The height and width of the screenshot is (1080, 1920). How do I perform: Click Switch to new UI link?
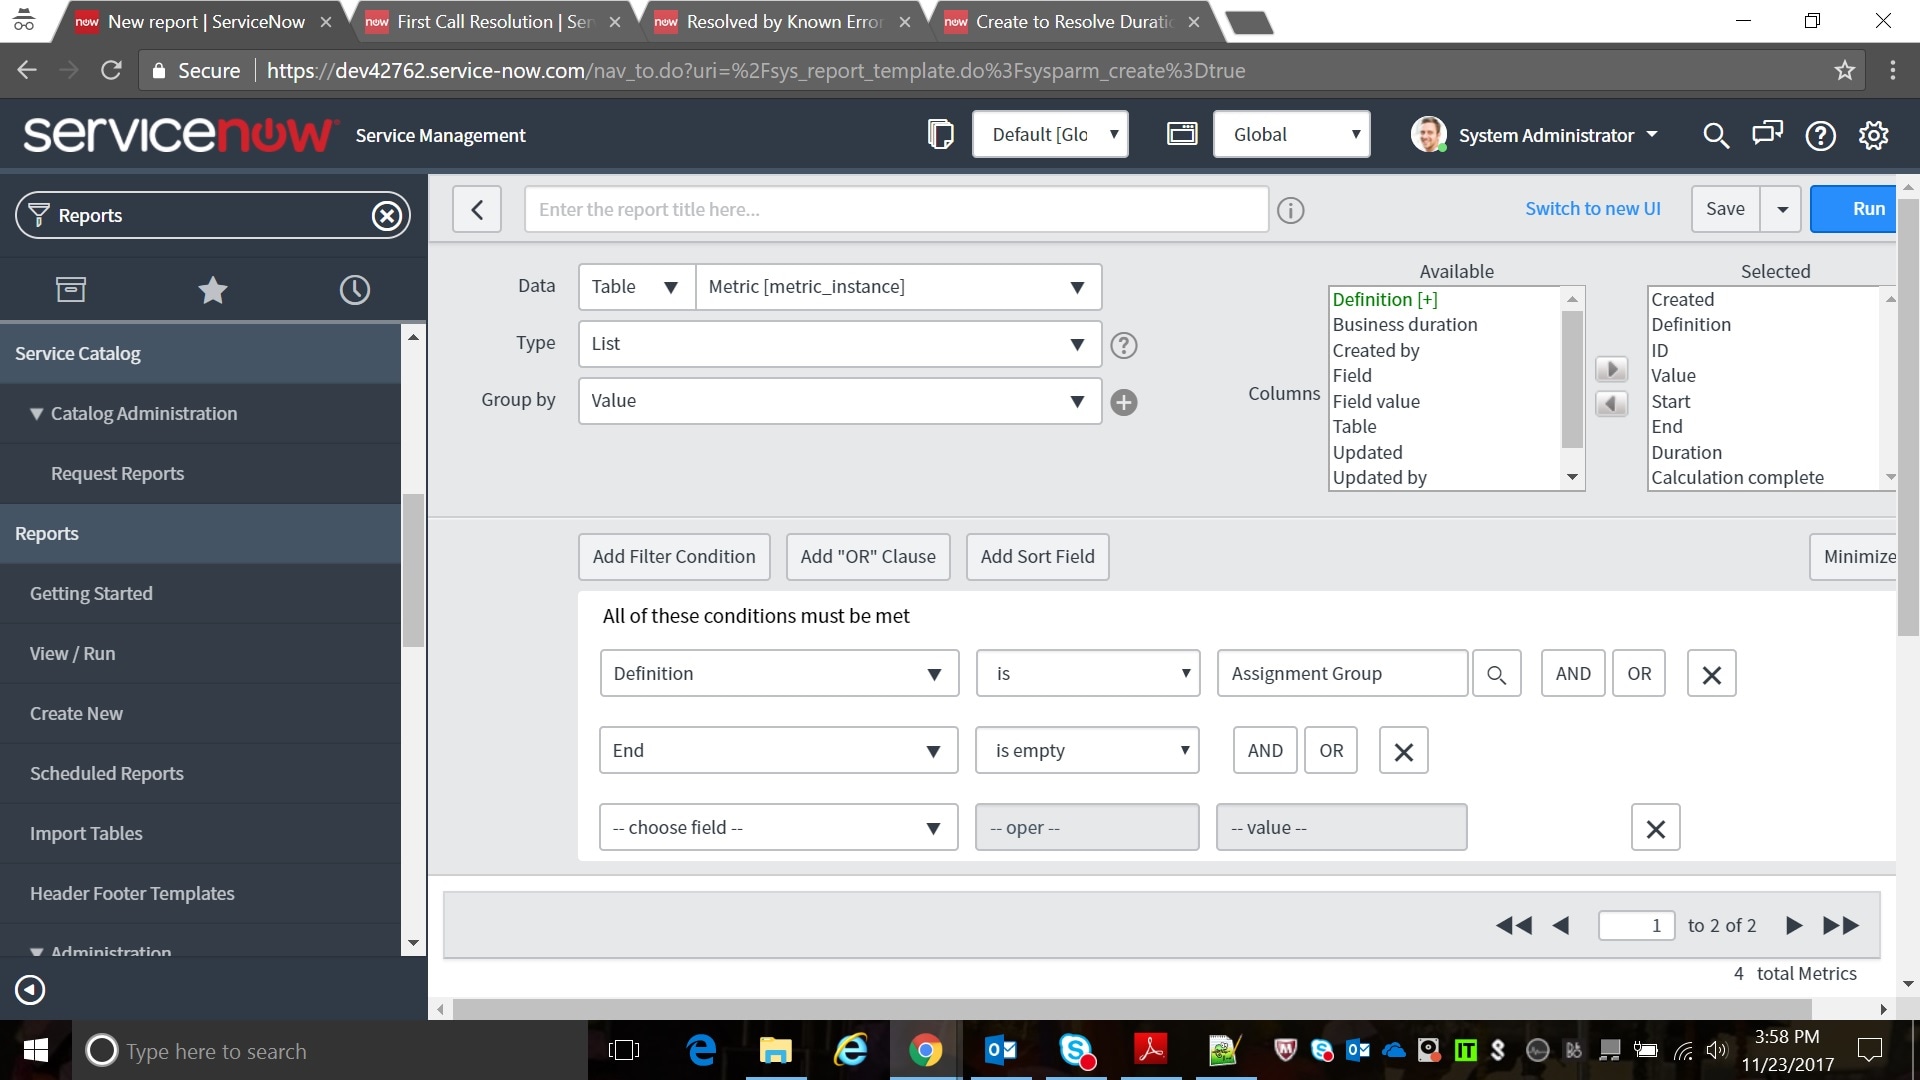pyautogui.click(x=1592, y=209)
